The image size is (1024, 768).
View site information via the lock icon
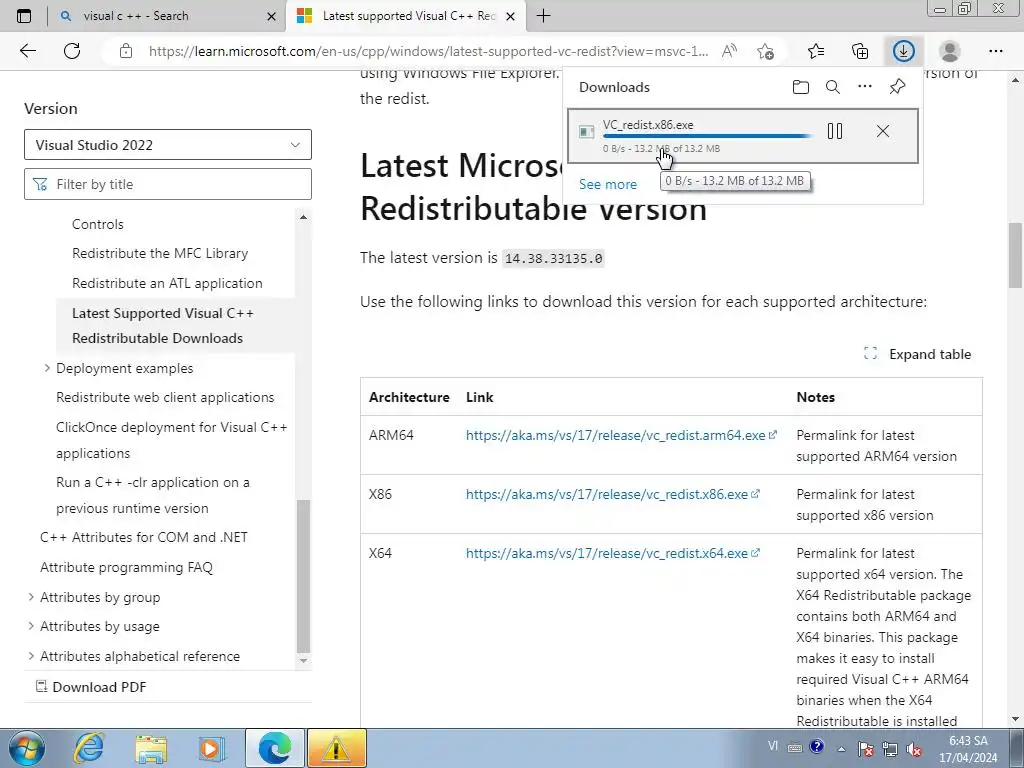click(x=126, y=51)
